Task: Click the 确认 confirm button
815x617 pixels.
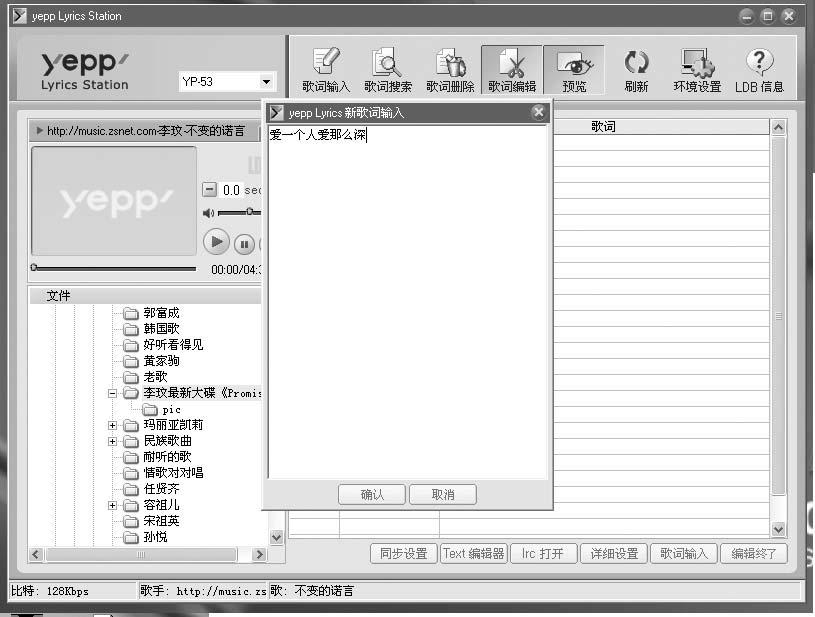Action: coord(372,494)
